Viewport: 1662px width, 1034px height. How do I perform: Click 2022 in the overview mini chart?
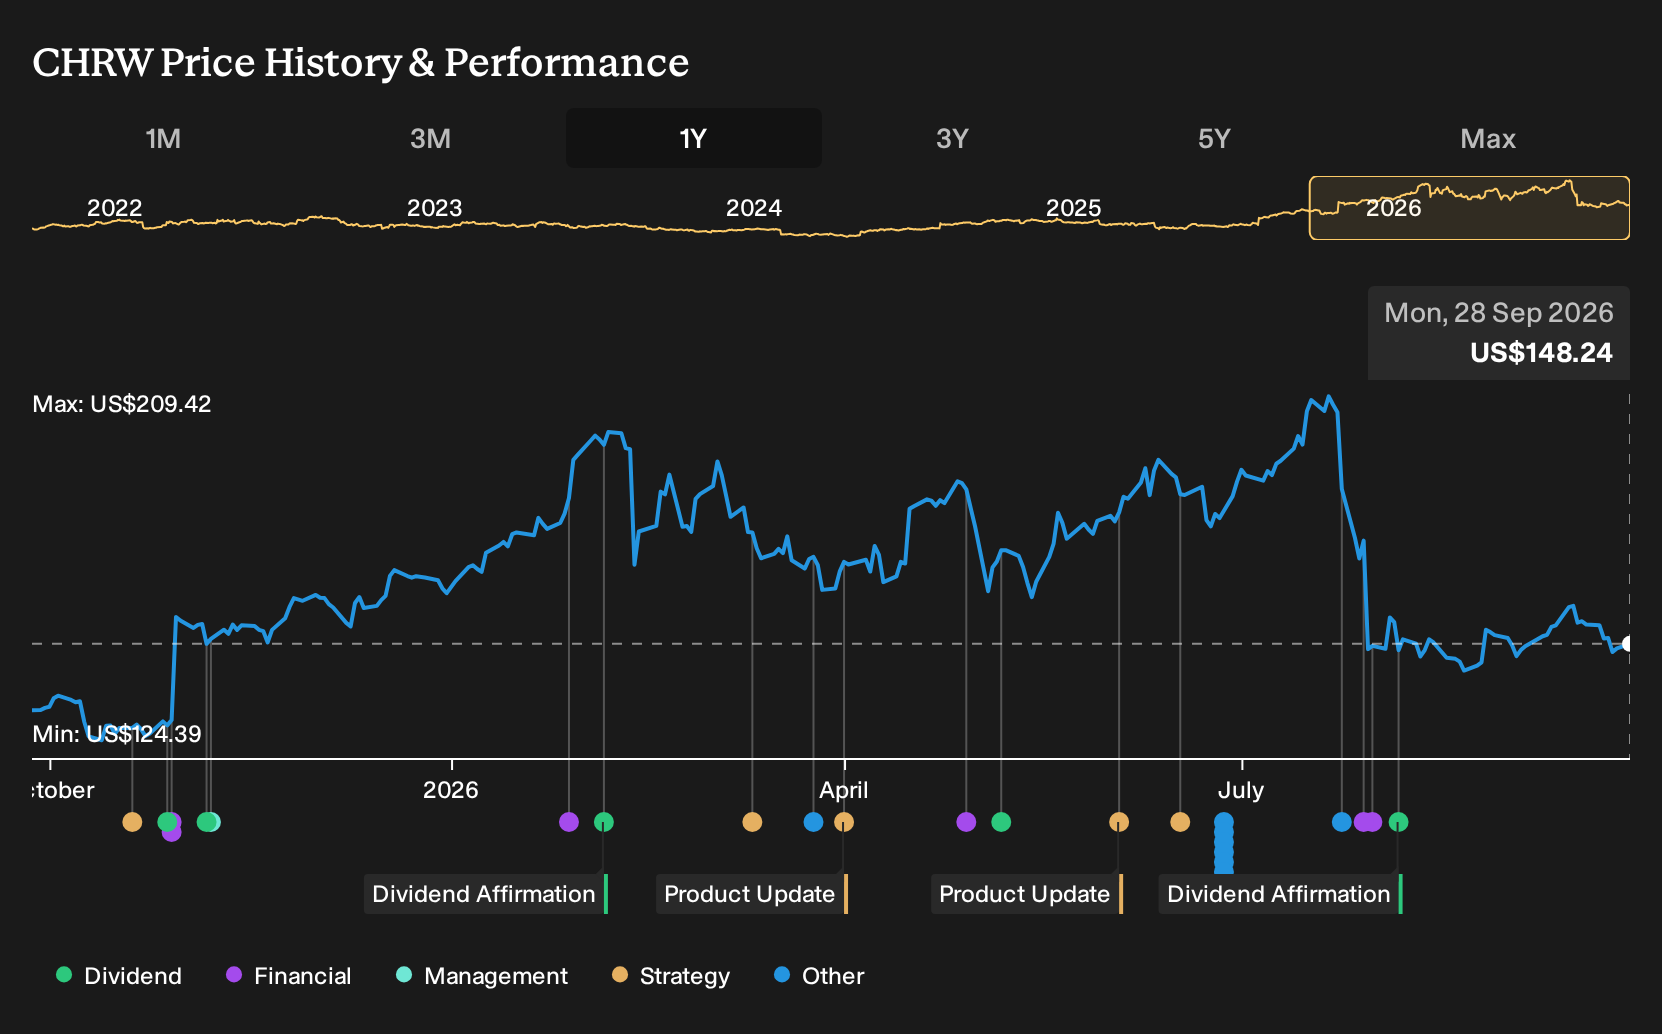[x=115, y=208]
